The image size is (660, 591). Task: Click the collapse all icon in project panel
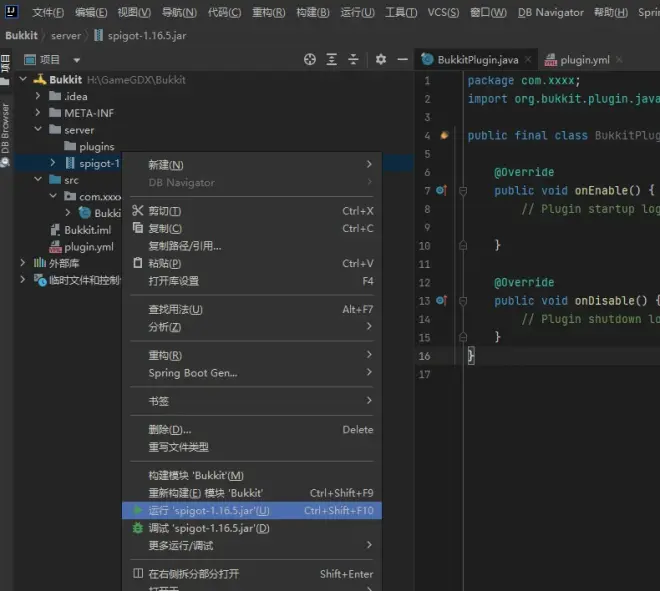pyautogui.click(x=353, y=59)
